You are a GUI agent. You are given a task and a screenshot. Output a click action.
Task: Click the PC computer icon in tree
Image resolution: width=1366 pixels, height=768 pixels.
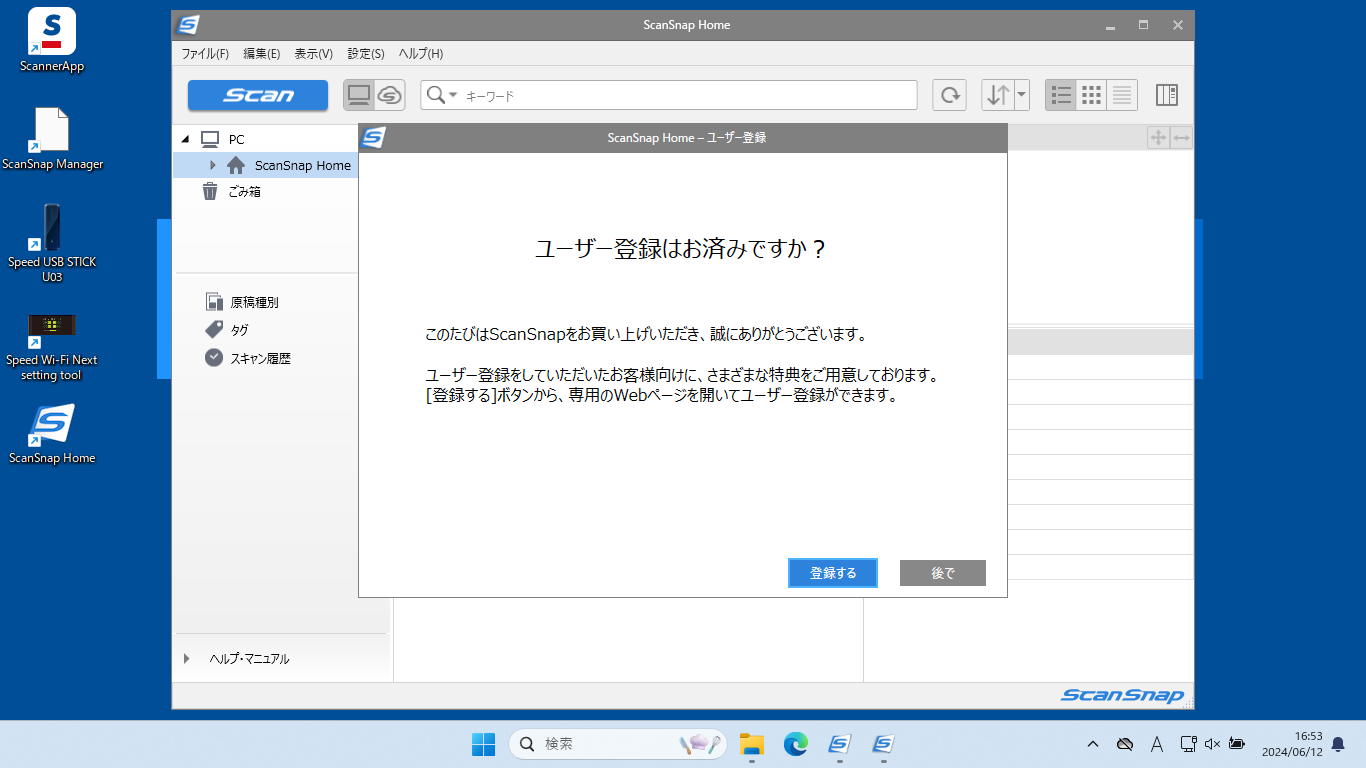click(x=210, y=139)
